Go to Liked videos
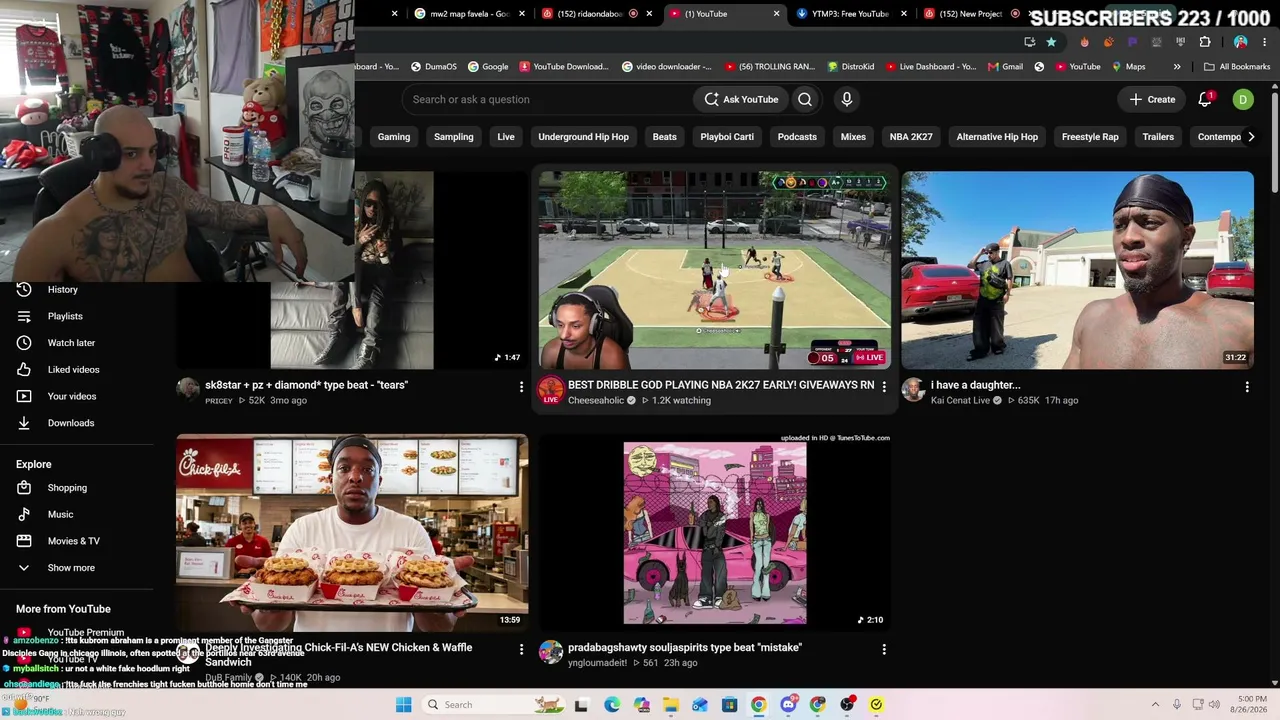 [x=73, y=369]
